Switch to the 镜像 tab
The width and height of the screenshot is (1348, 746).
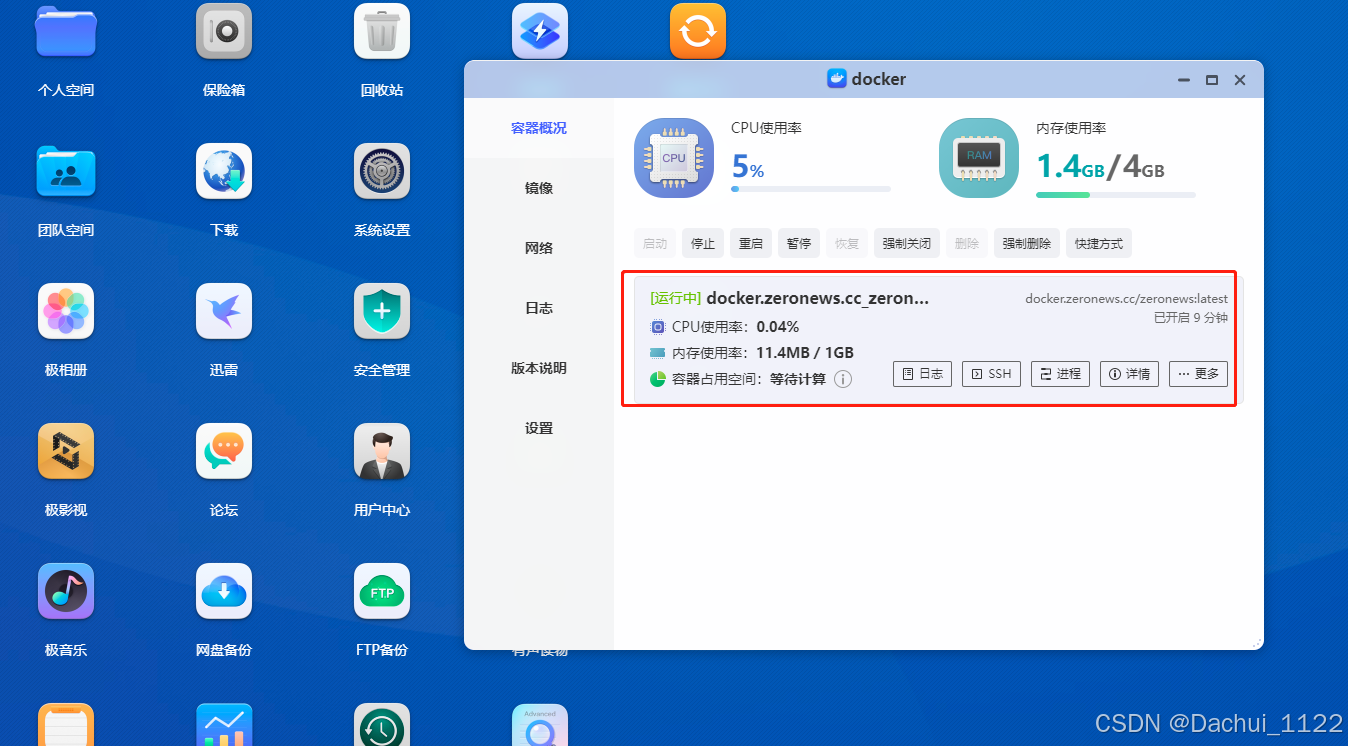coord(539,188)
